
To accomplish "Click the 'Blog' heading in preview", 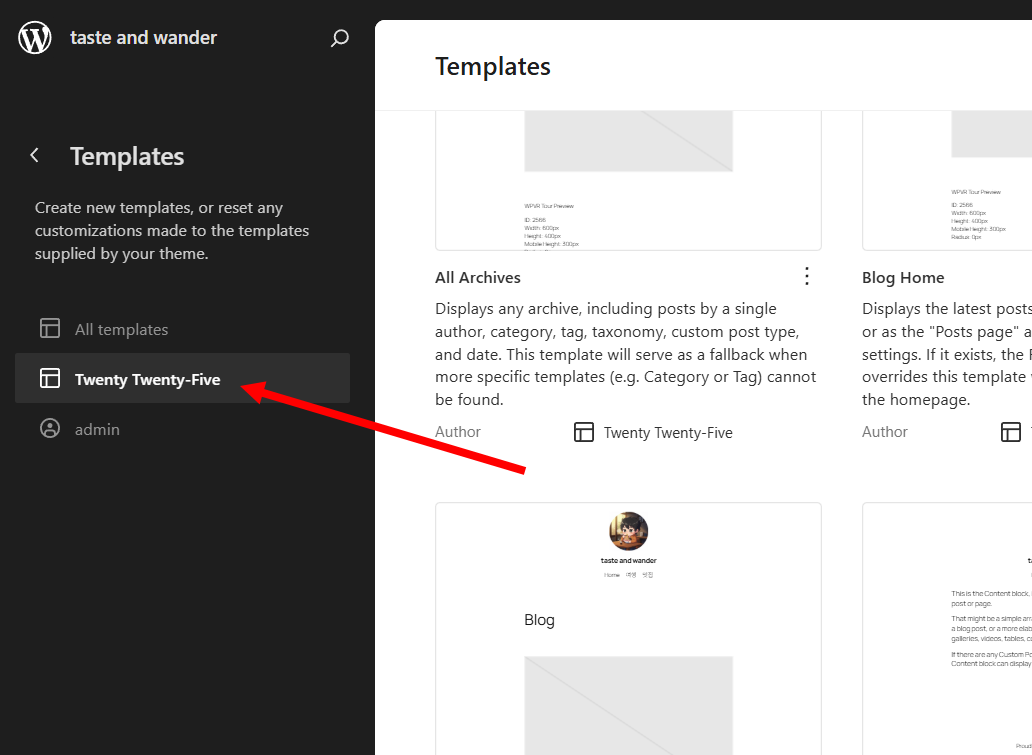I will pyautogui.click(x=539, y=620).
